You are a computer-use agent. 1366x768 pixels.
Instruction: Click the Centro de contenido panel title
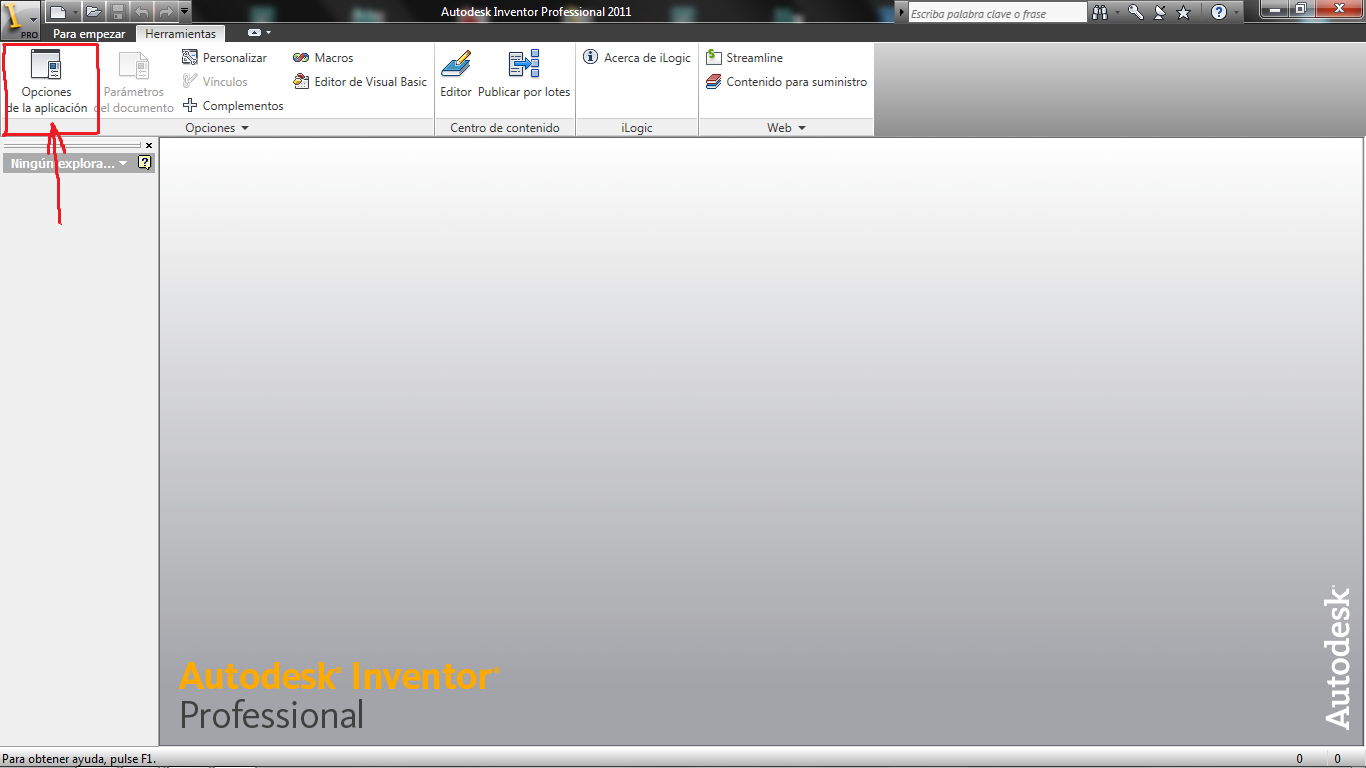tap(505, 128)
